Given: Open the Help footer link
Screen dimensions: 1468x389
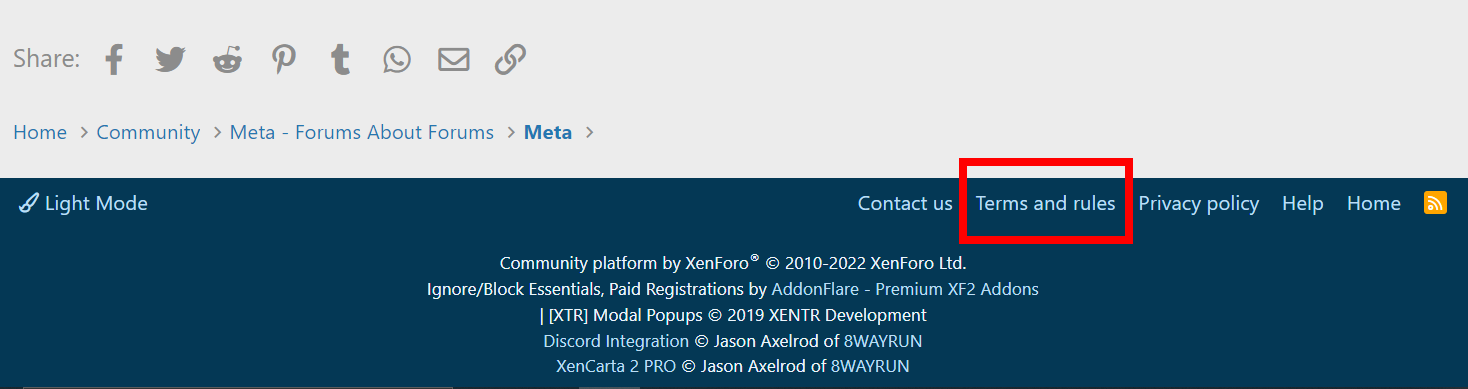Looking at the screenshot, I should 1302,203.
